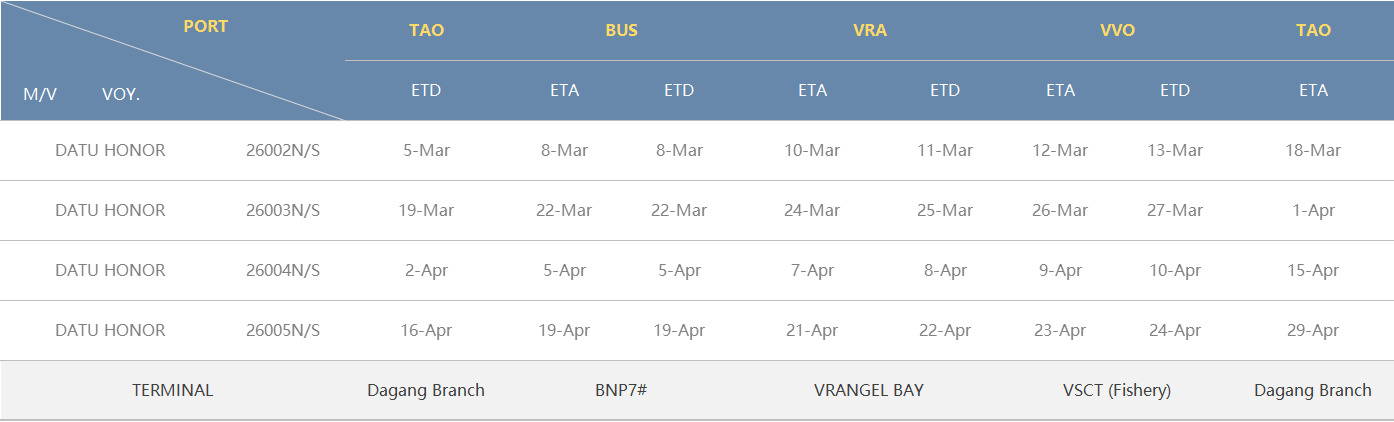Select the 18-Mar TAO arrival date
Screen dimensions: 1394x422
[x=1313, y=150]
